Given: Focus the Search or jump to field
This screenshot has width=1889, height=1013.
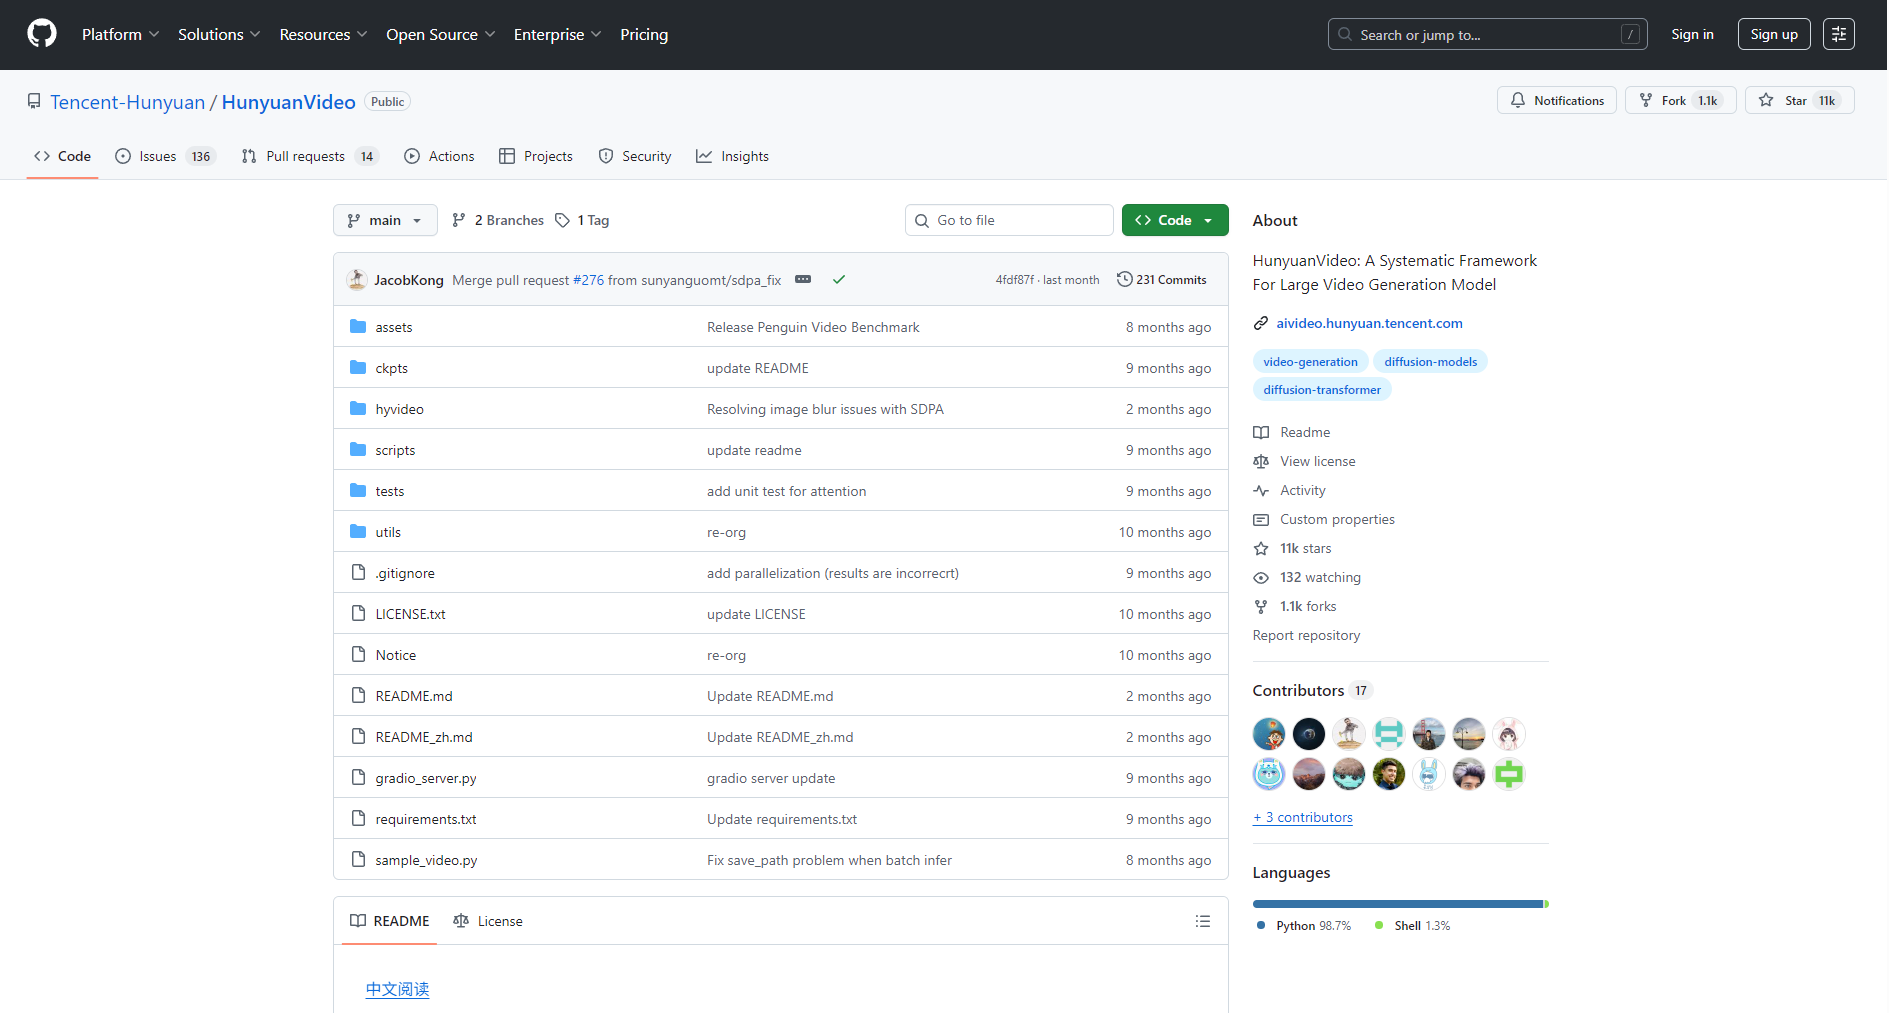Looking at the screenshot, I should 1487,34.
